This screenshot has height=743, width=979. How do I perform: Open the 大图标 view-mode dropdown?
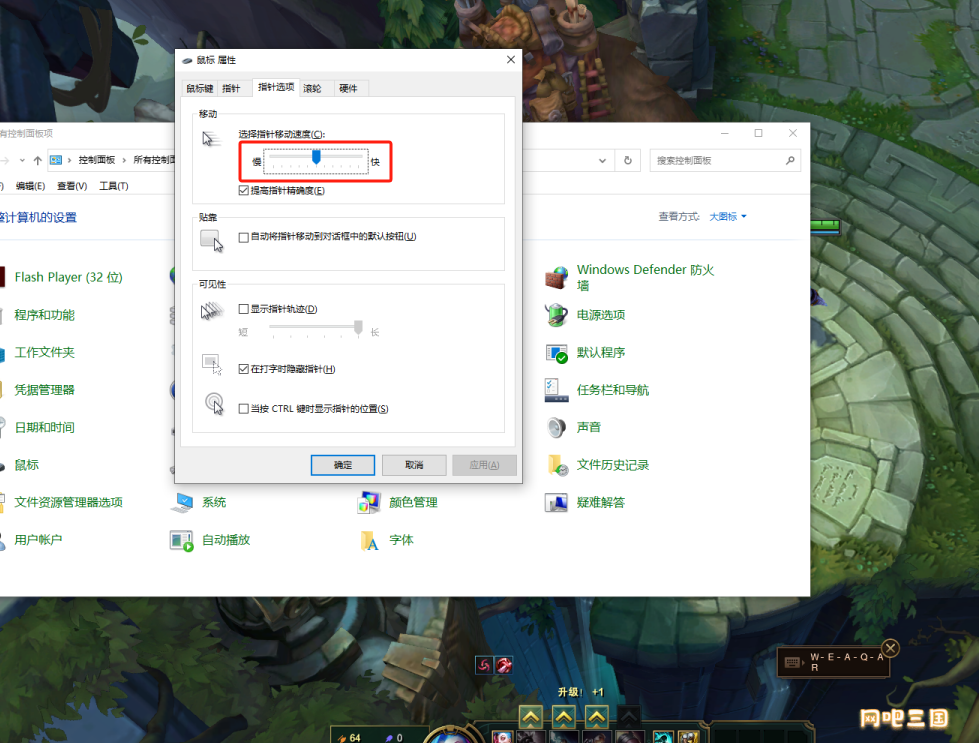click(x=728, y=217)
